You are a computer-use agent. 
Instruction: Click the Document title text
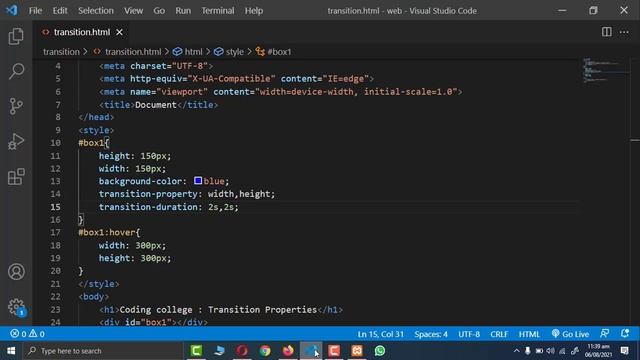(156, 105)
